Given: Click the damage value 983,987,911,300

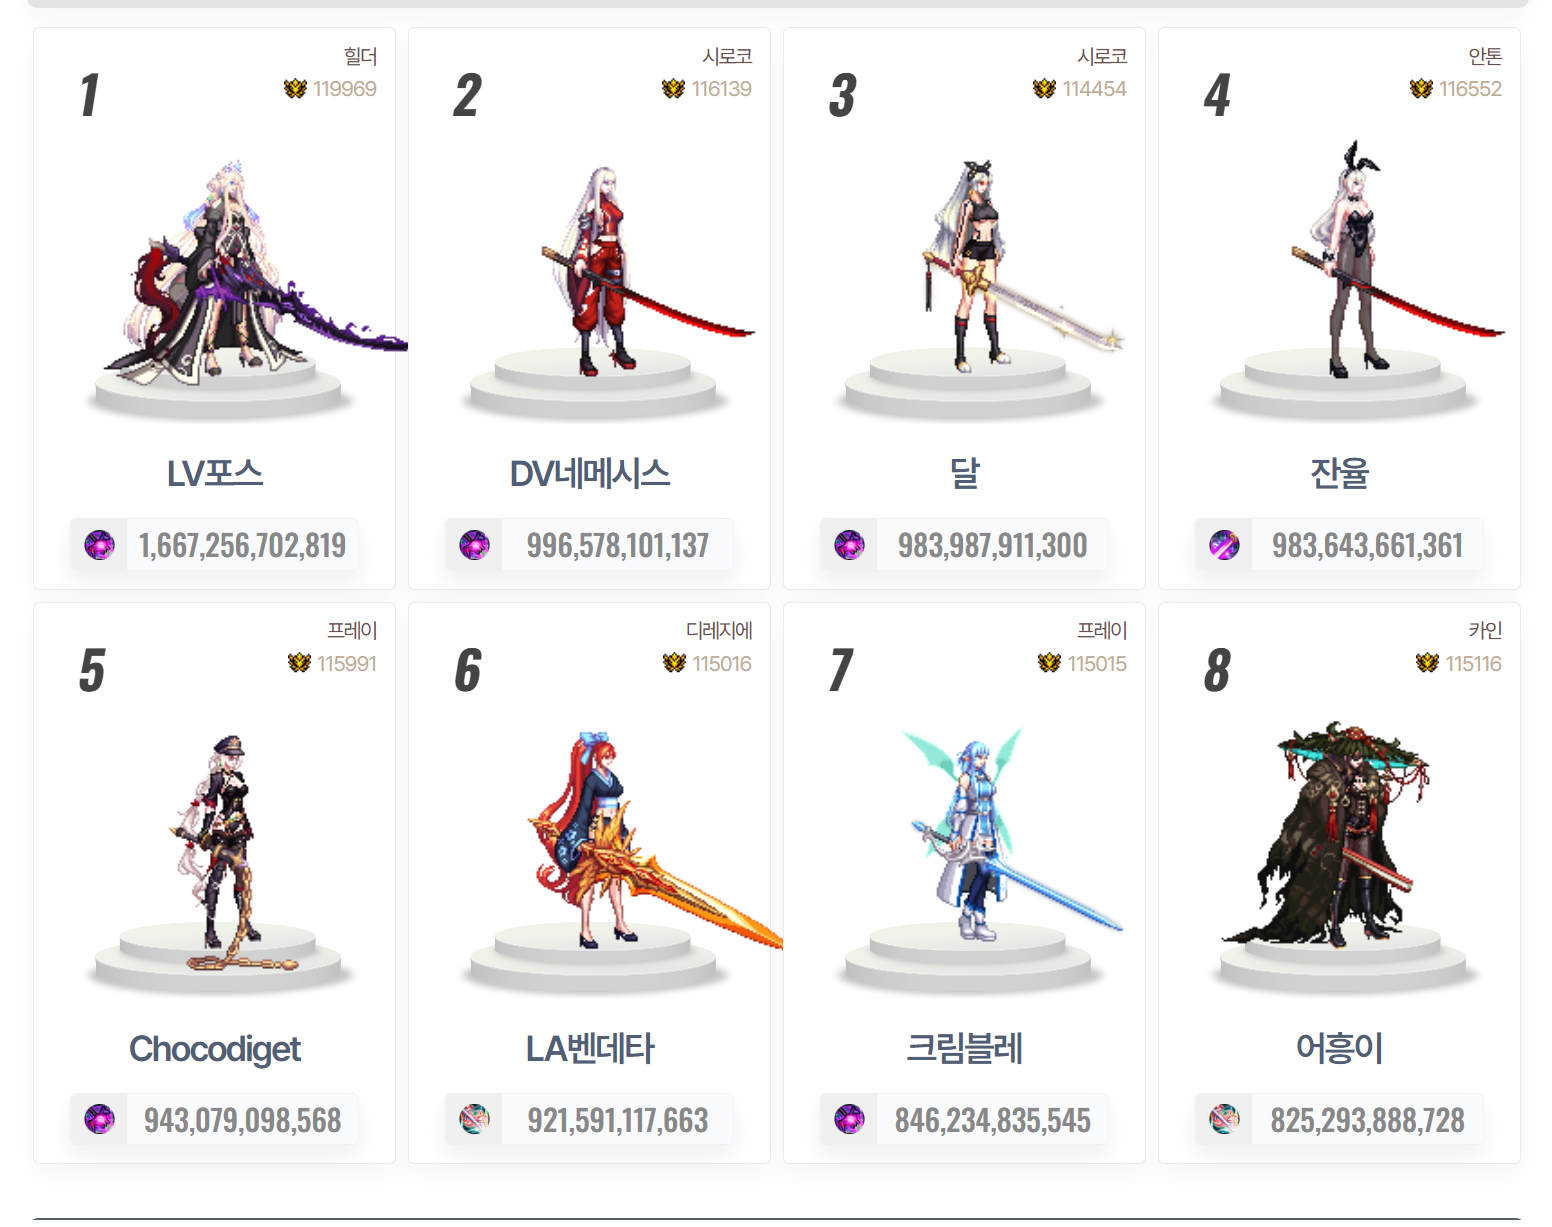Looking at the screenshot, I should (992, 546).
